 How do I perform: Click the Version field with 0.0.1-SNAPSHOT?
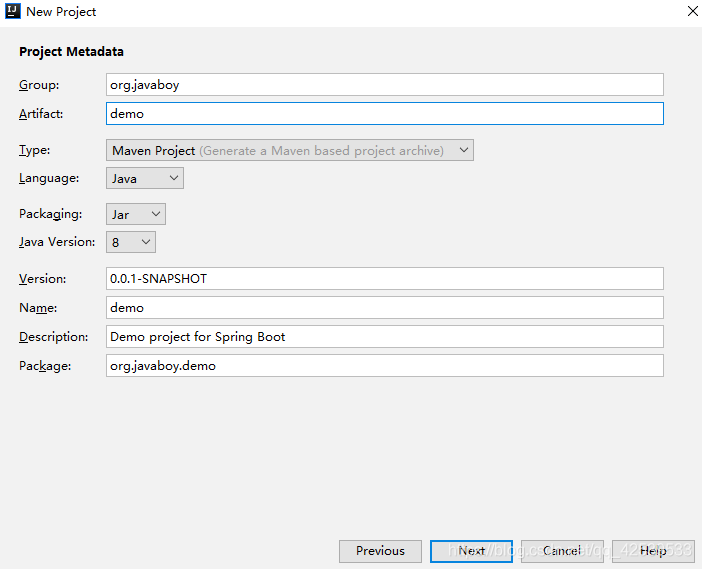pos(385,278)
